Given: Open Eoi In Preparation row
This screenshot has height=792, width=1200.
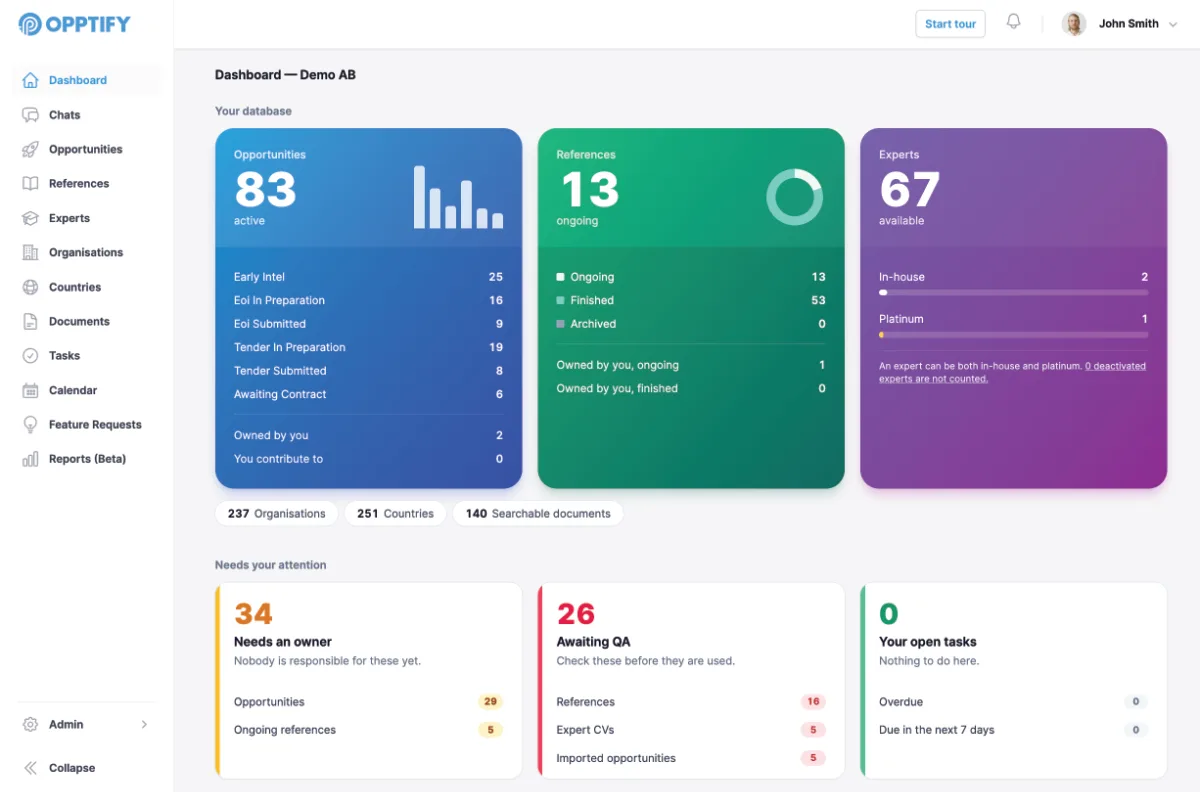Looking at the screenshot, I should [x=368, y=300].
